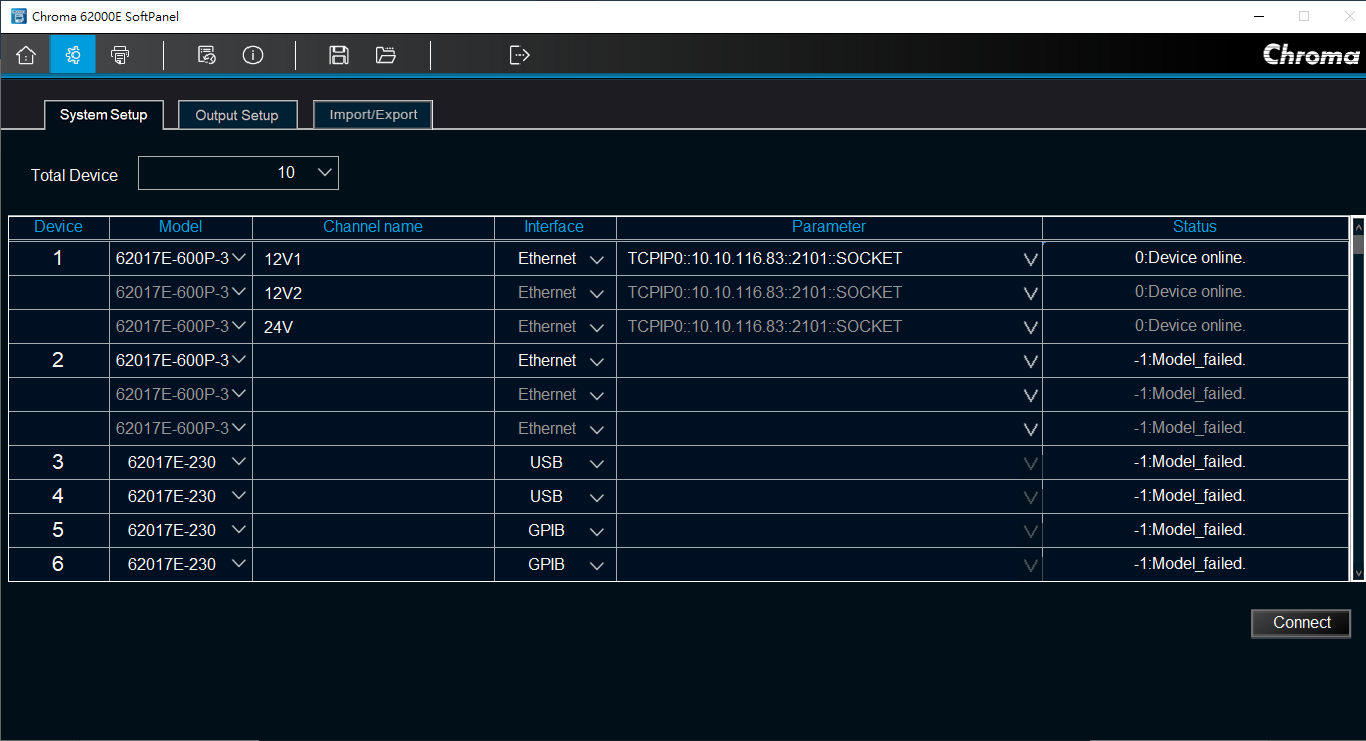Click '-1:Model_failed.' status for Device 6
1366x741 pixels.
(x=1190, y=564)
